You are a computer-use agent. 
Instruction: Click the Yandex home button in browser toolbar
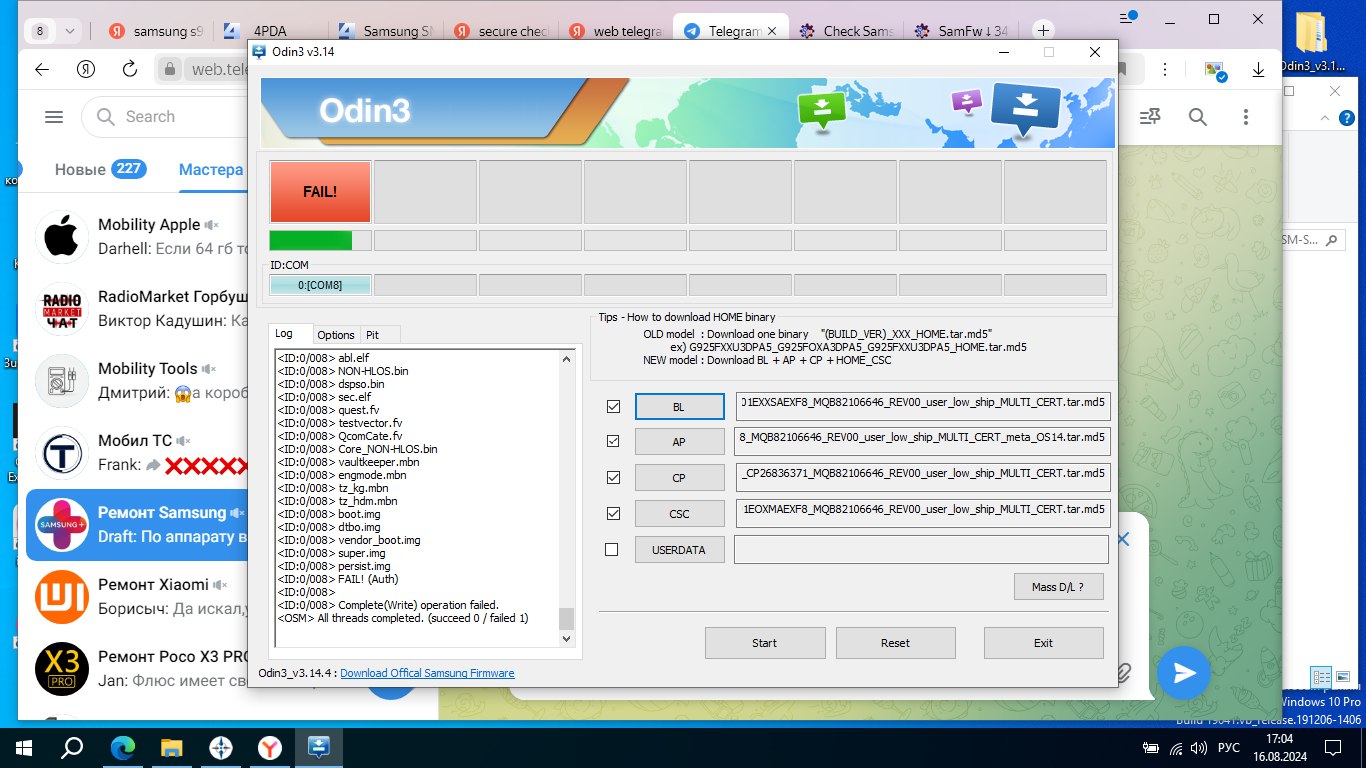click(86, 69)
